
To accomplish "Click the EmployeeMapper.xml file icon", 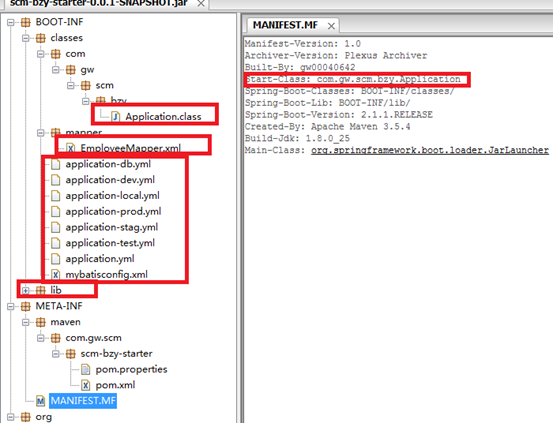I will click(x=71, y=148).
